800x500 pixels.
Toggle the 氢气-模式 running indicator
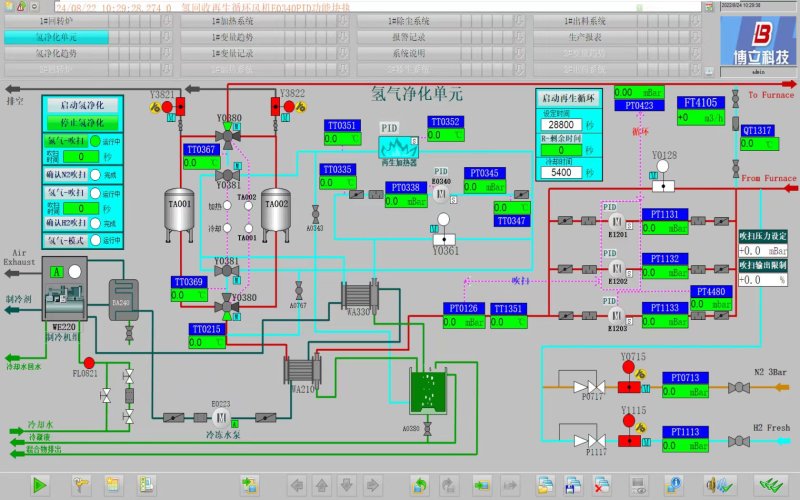(95, 240)
